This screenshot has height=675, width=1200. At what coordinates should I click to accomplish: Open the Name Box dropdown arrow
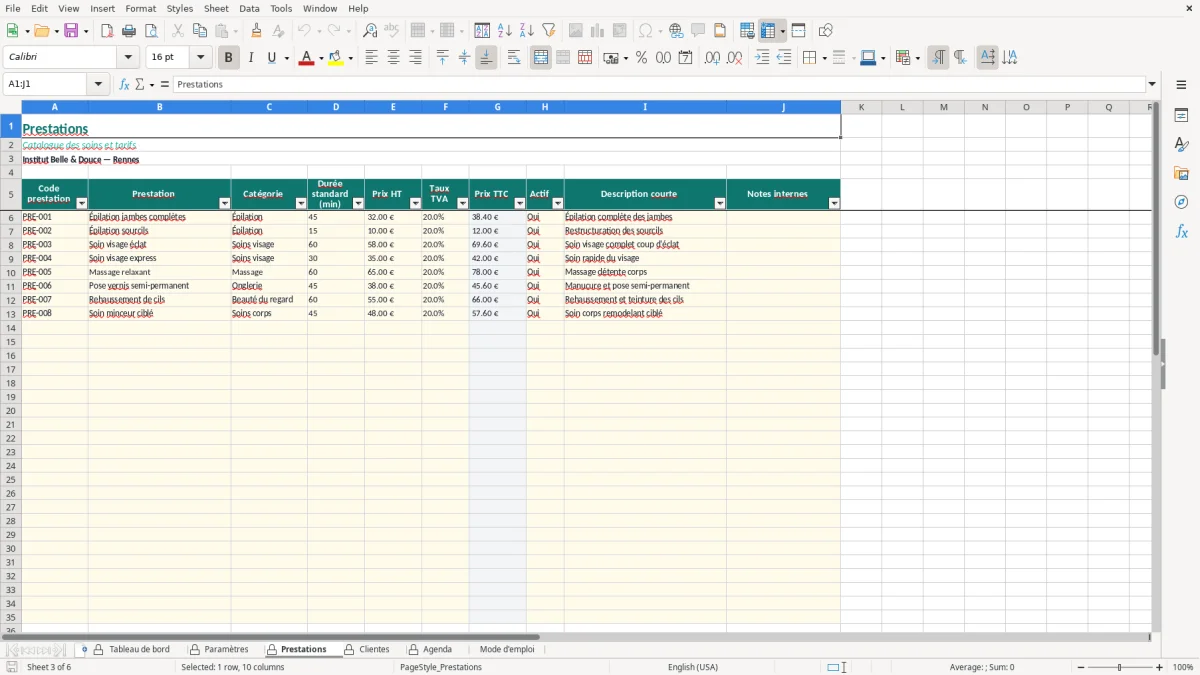coord(99,84)
